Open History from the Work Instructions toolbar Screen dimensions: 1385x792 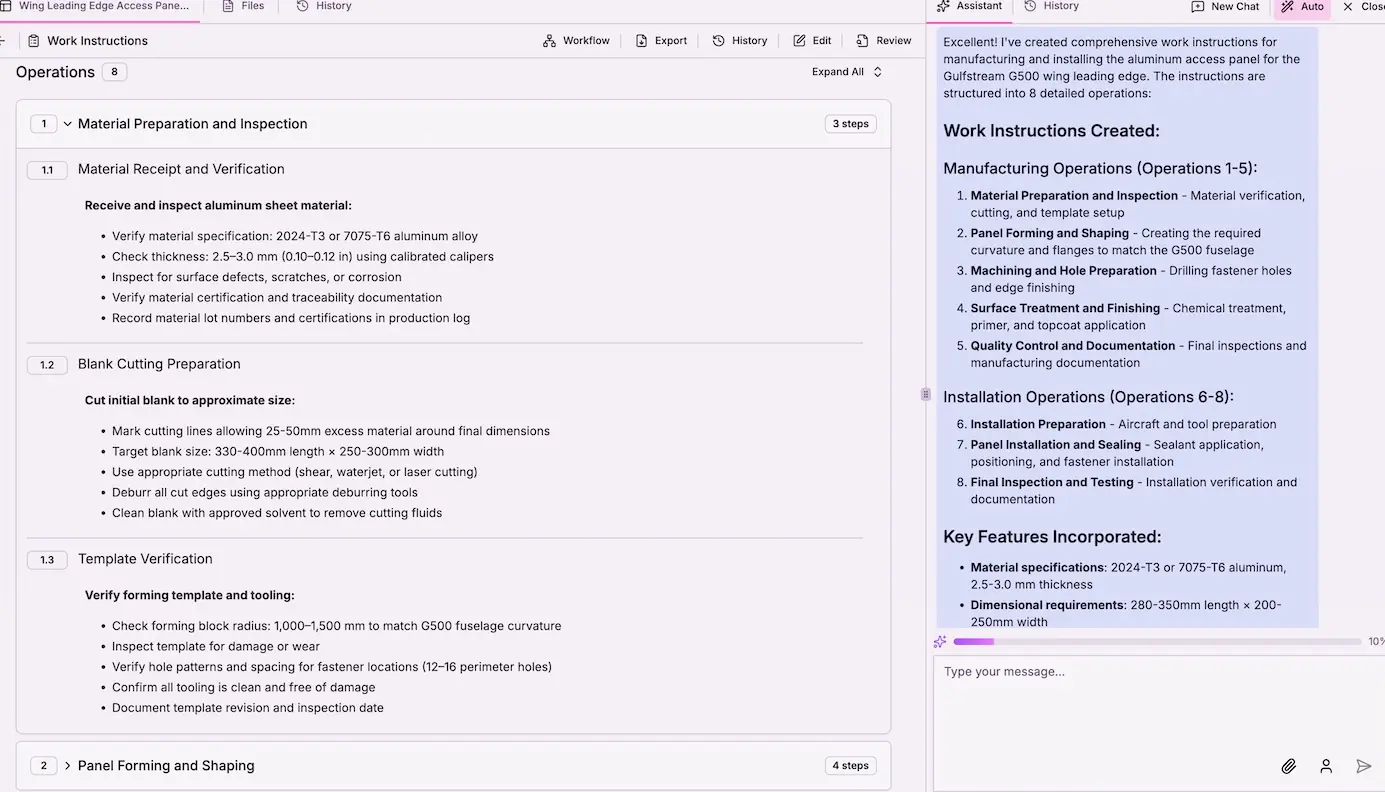tap(719, 40)
